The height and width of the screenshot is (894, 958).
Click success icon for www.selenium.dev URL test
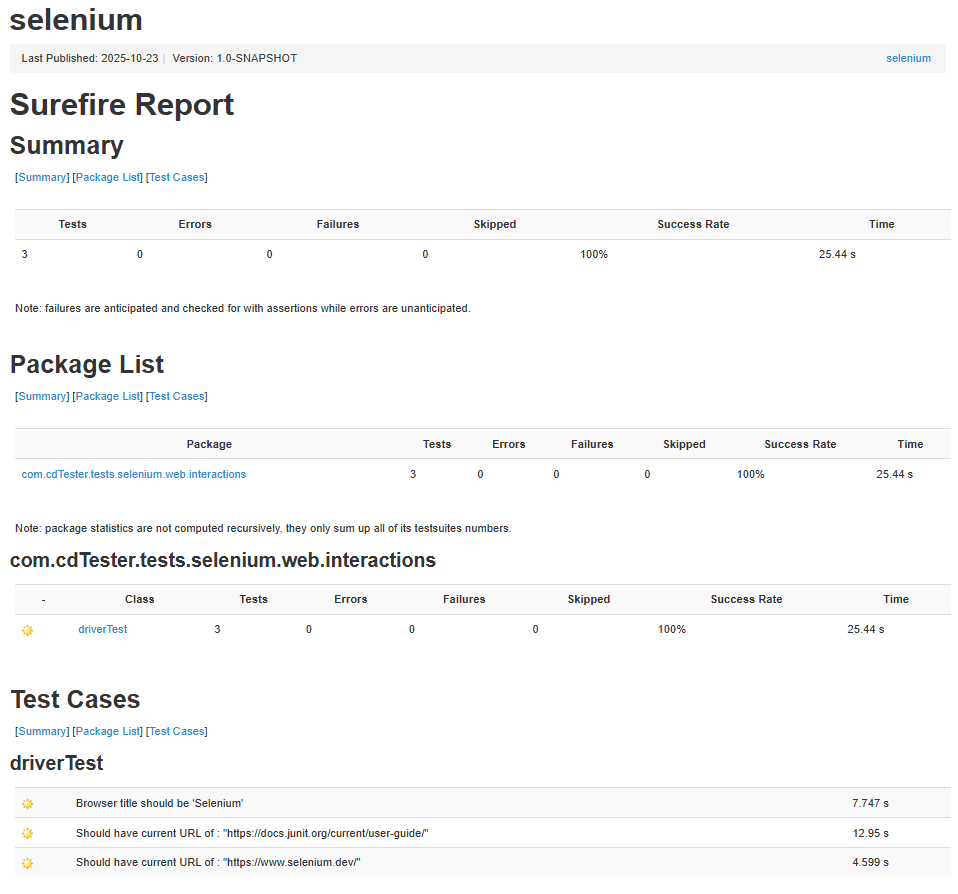(x=27, y=863)
